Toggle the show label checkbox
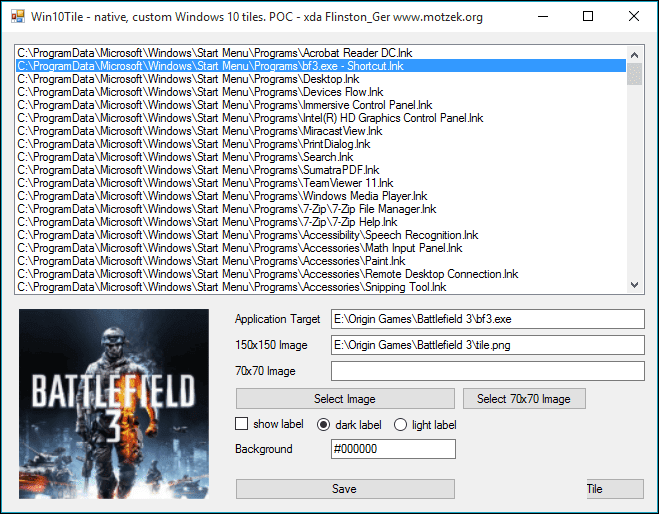 [242, 424]
